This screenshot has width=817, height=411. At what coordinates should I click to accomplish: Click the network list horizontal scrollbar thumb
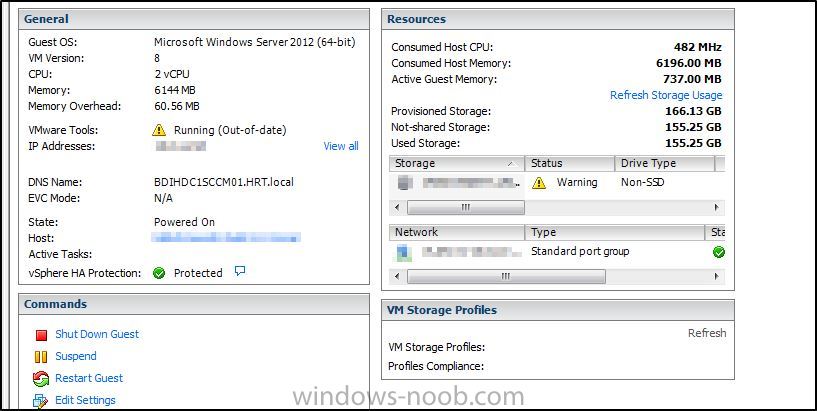pos(506,277)
